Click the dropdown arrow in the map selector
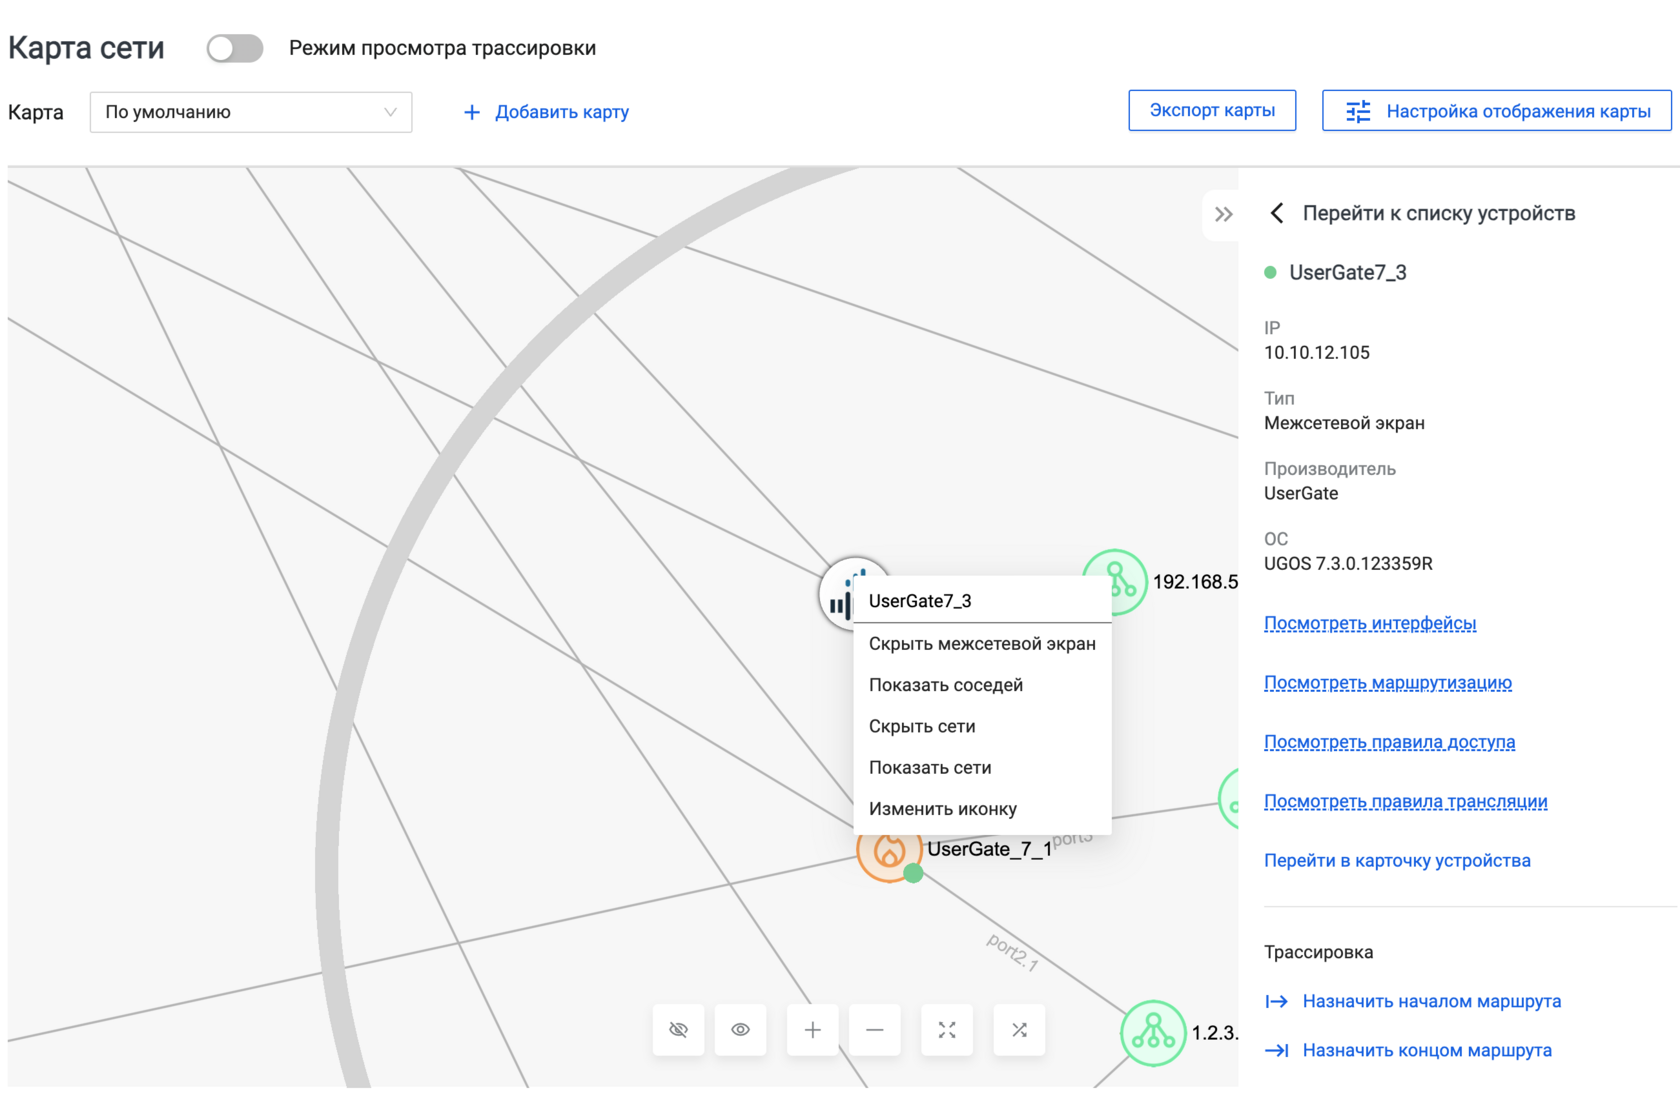The width and height of the screenshot is (1680, 1097). tap(390, 112)
